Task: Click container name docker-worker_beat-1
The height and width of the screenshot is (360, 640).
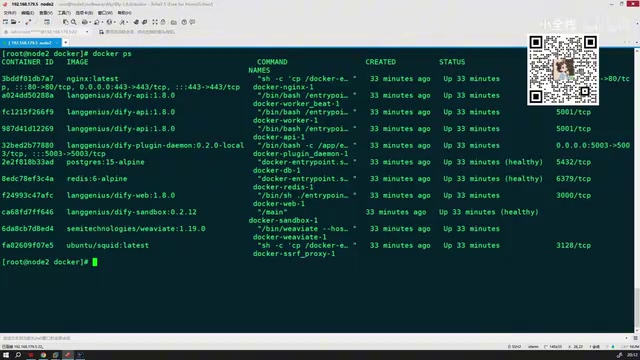Action: pos(296,104)
